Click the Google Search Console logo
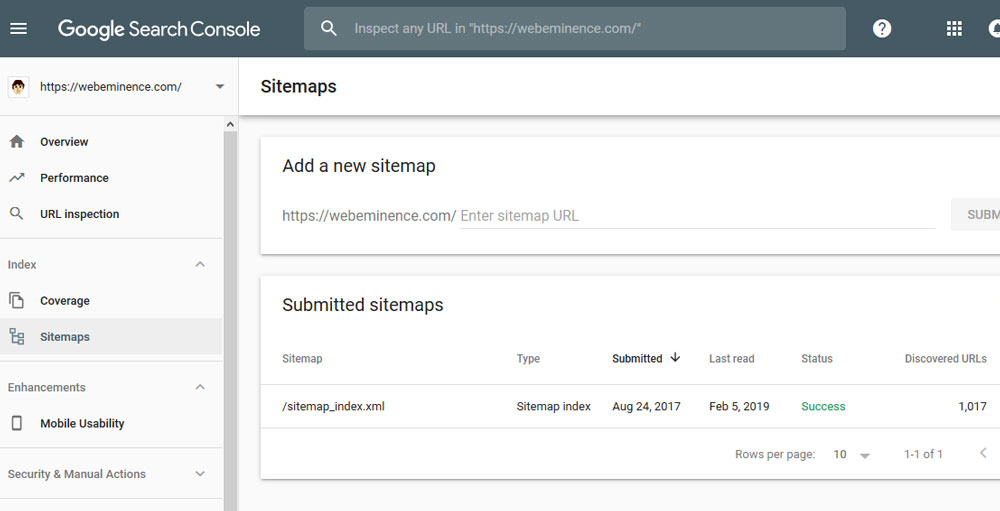The image size is (1000, 511). point(159,29)
